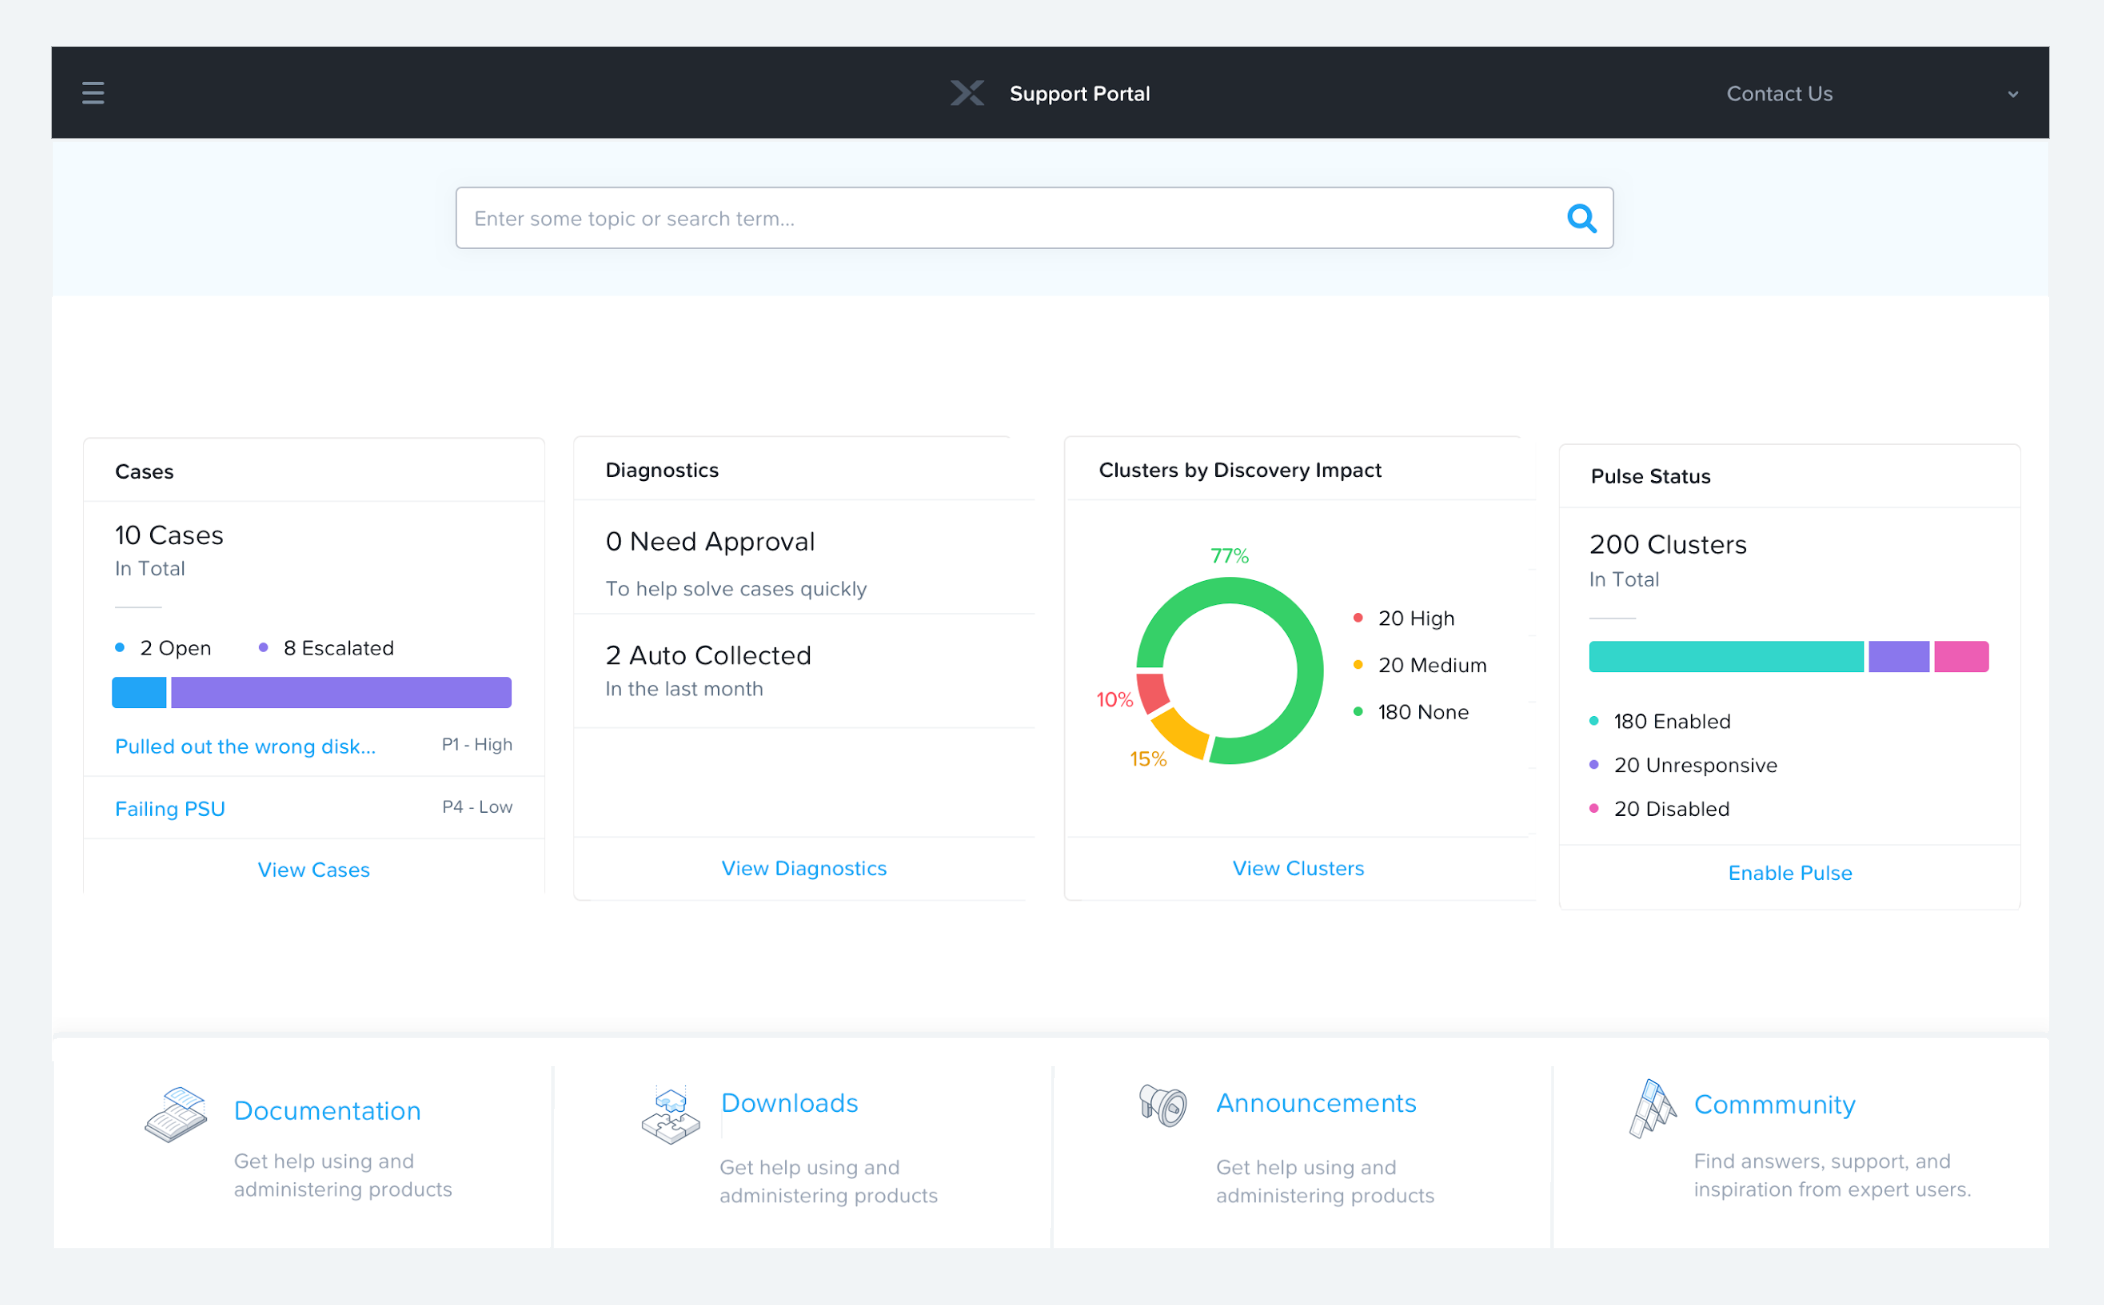The height and width of the screenshot is (1305, 2104).
Task: Click Enable Pulse button
Action: click(x=1790, y=873)
